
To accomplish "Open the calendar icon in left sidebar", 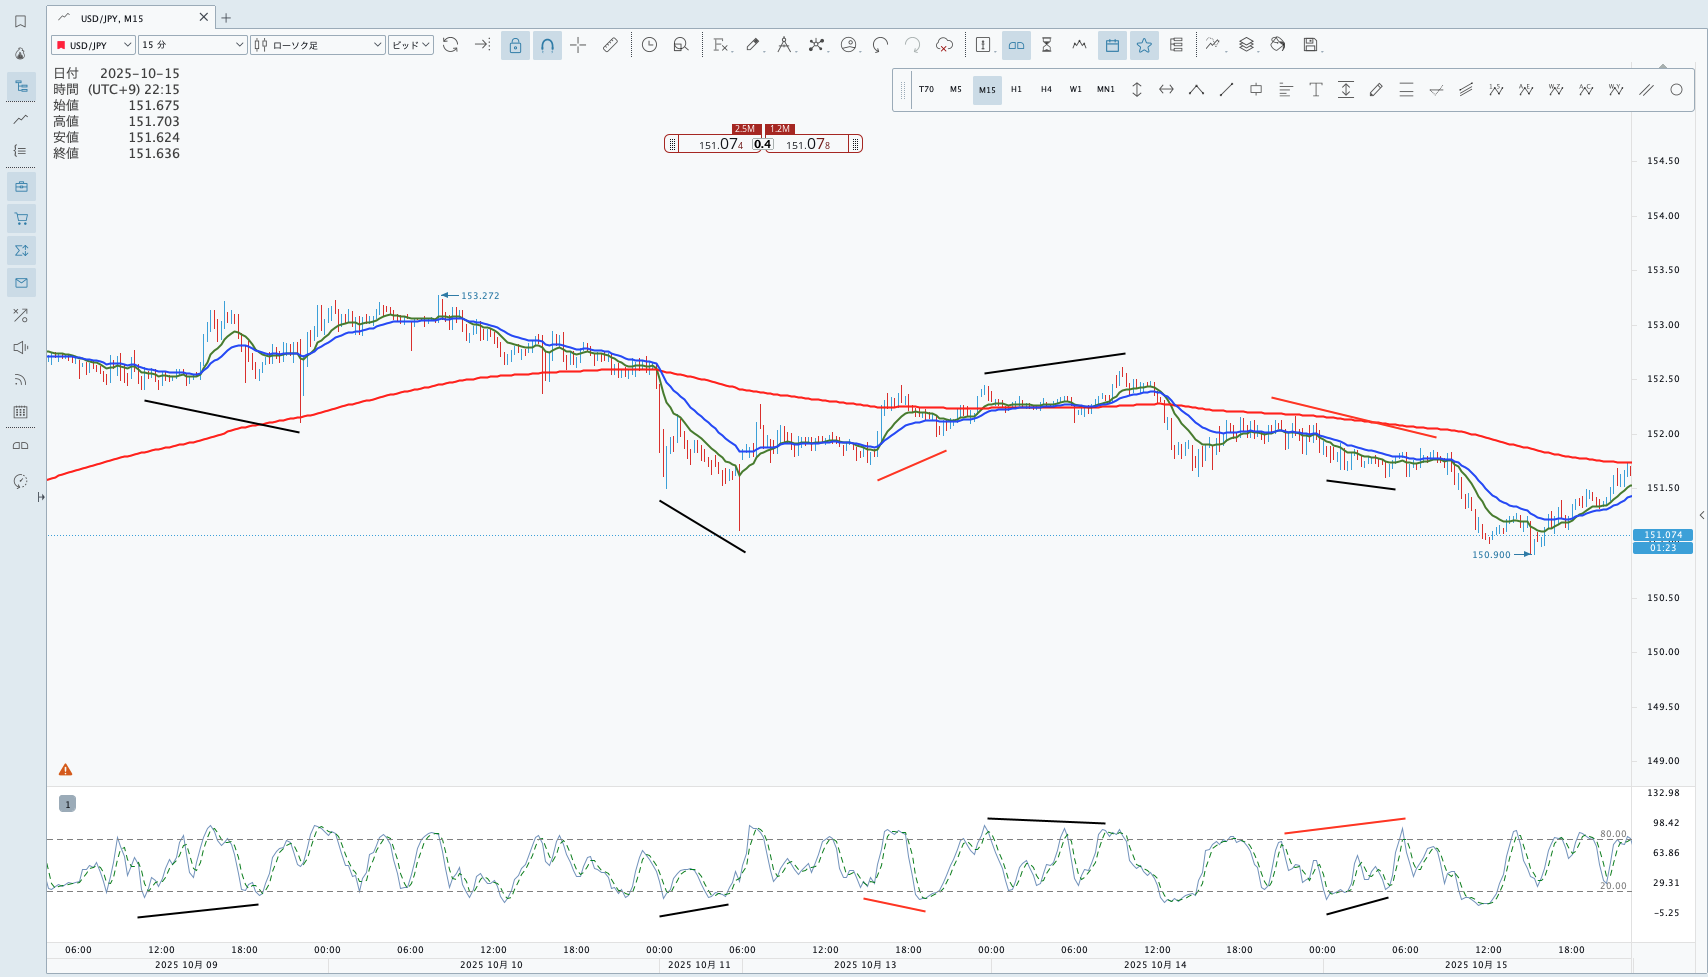I will (x=21, y=412).
